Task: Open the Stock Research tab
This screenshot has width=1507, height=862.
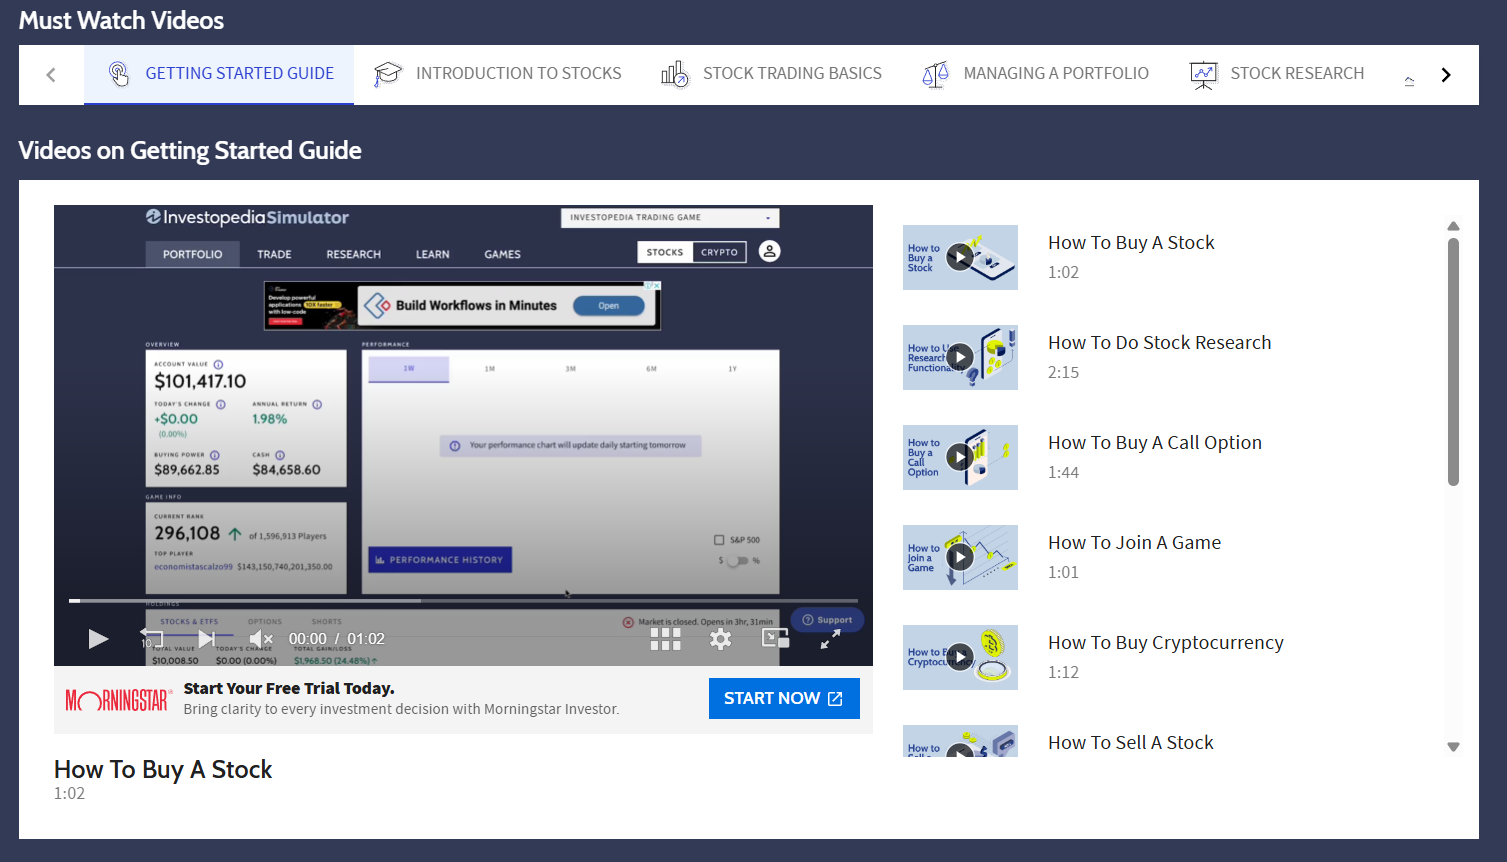Action: tap(1276, 74)
